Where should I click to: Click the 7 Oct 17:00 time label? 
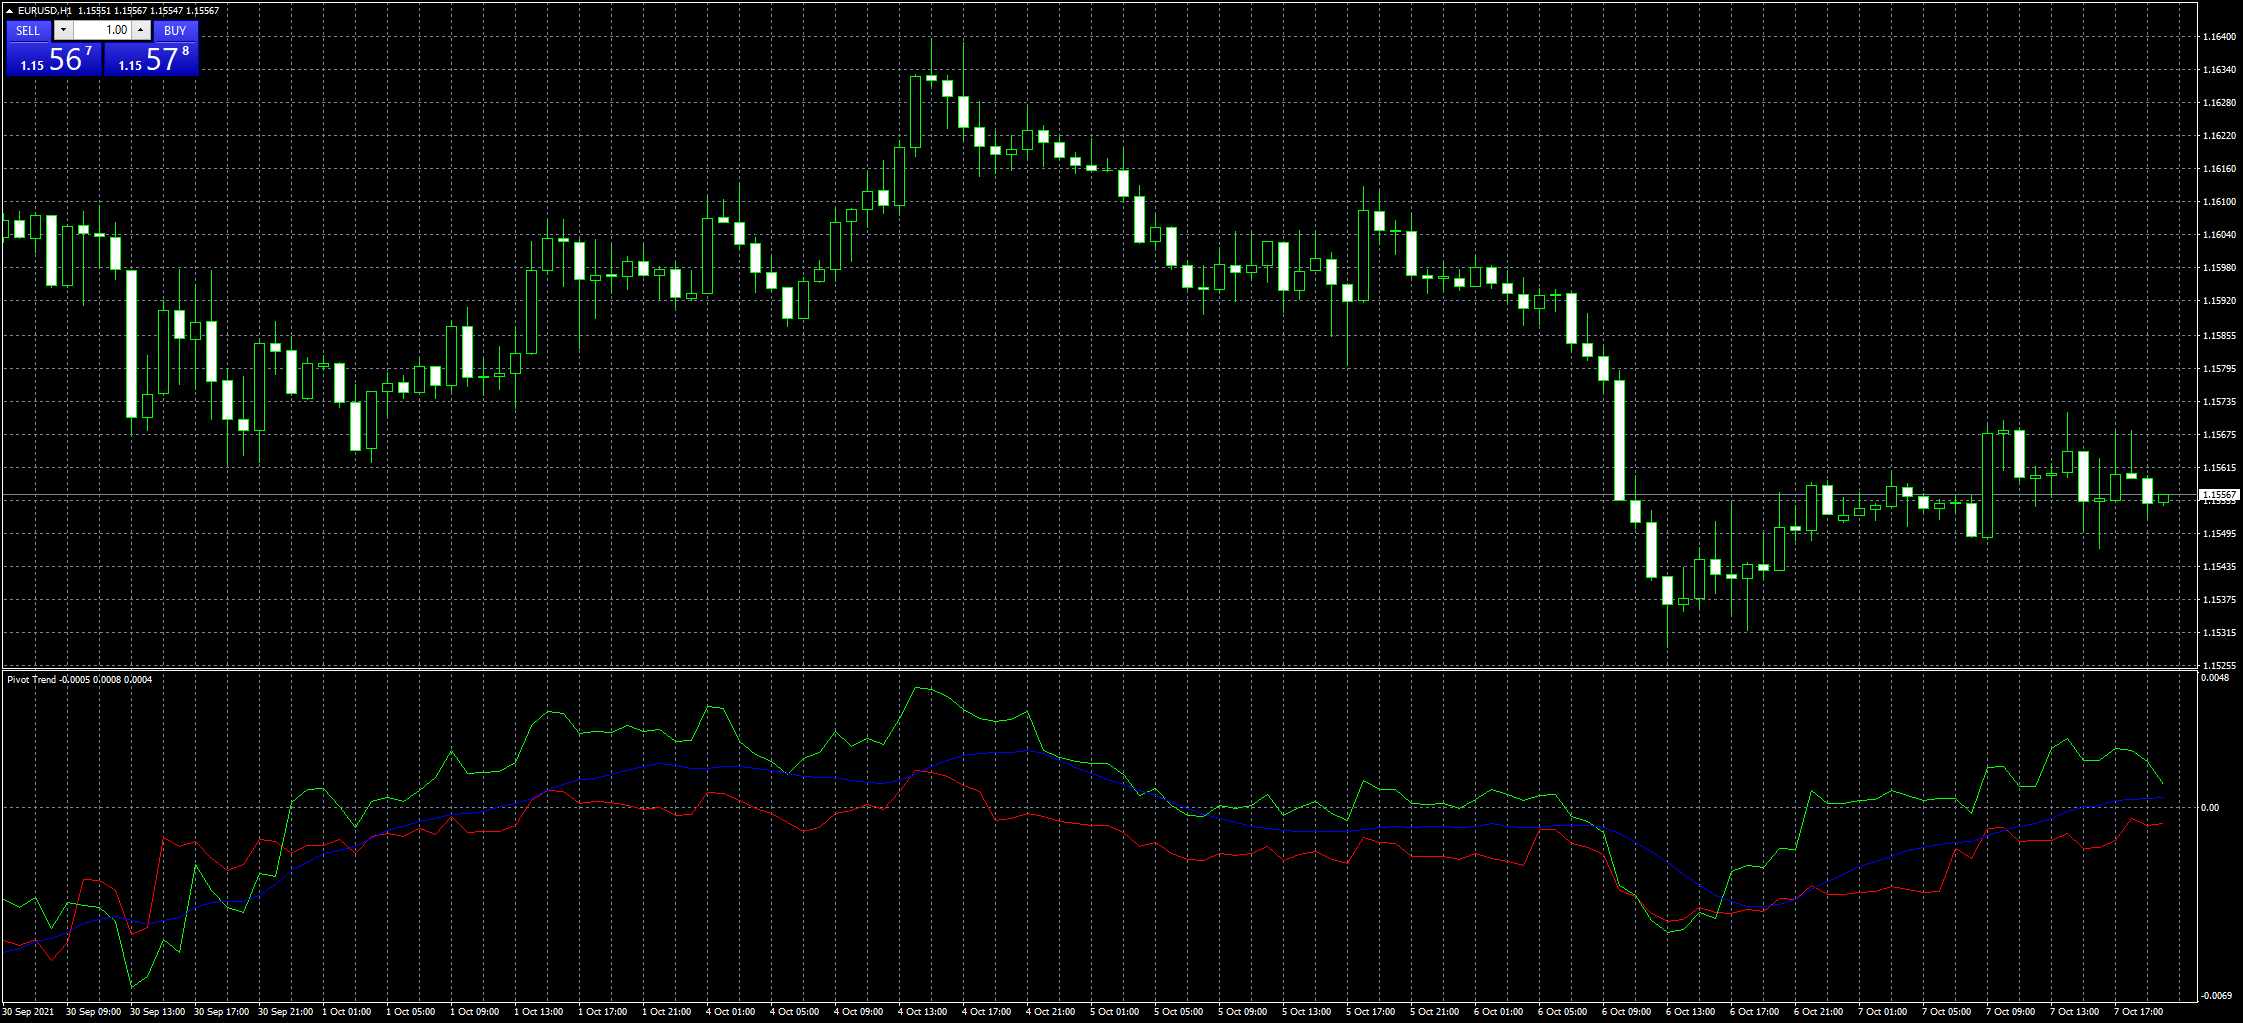click(x=2138, y=1012)
